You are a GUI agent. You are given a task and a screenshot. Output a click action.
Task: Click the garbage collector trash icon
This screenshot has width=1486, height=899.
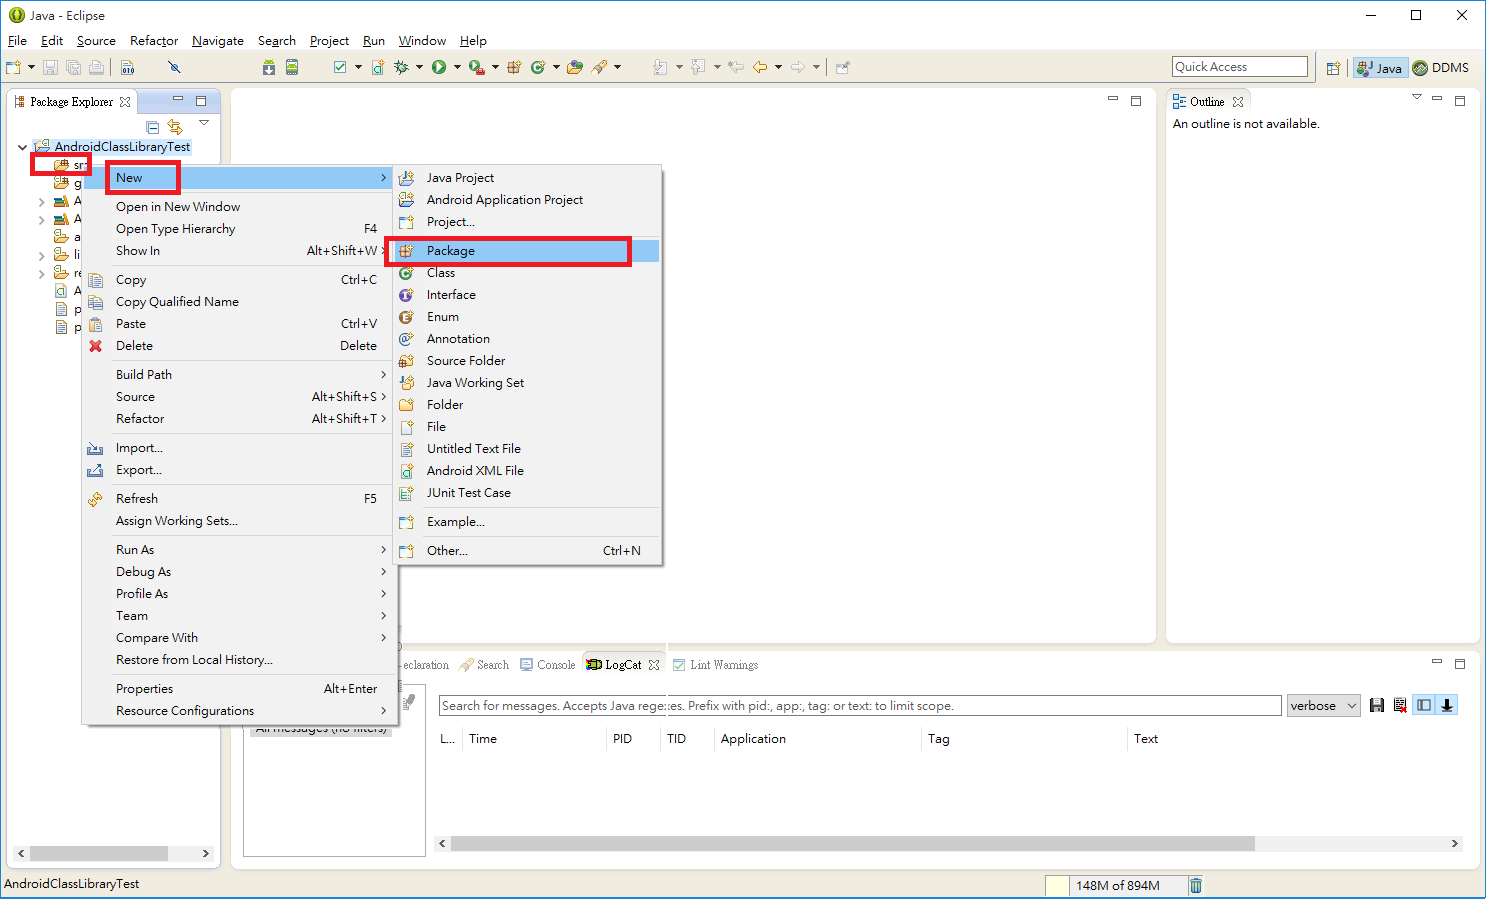pos(1196,885)
